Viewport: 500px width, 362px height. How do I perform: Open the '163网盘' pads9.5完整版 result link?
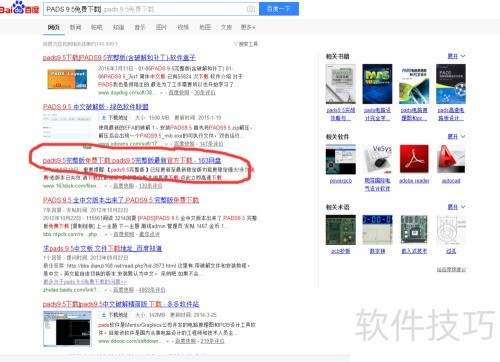(132, 161)
